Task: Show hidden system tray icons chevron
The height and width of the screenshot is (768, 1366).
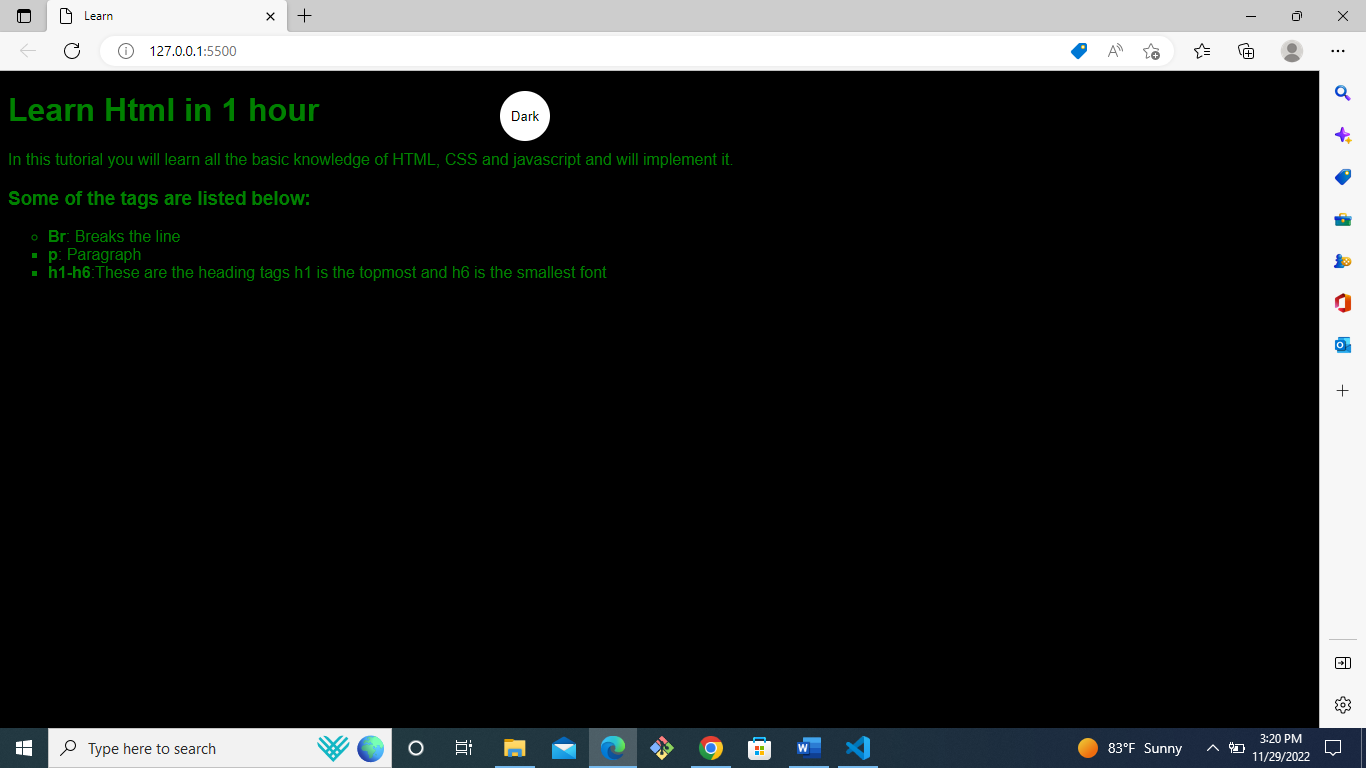Action: (x=1213, y=748)
